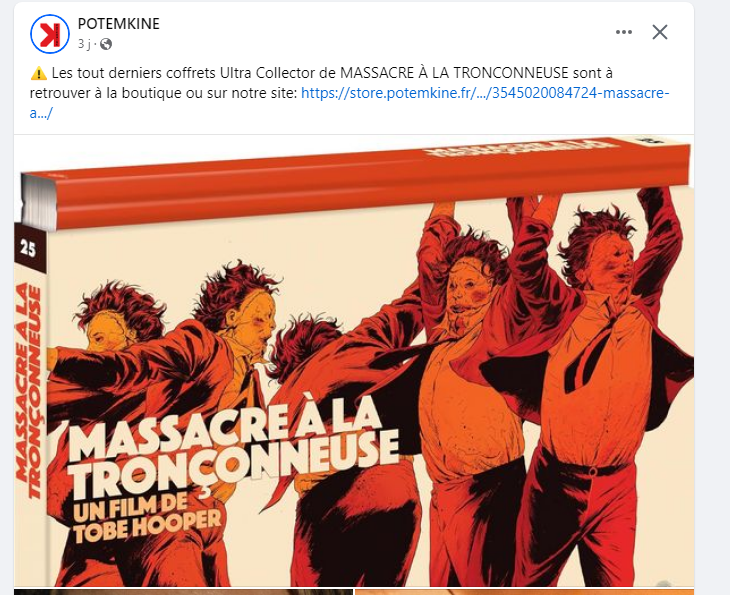The width and height of the screenshot is (730, 595).
Task: Click the POTEMKINE red K avatar logo
Action: click(50, 34)
